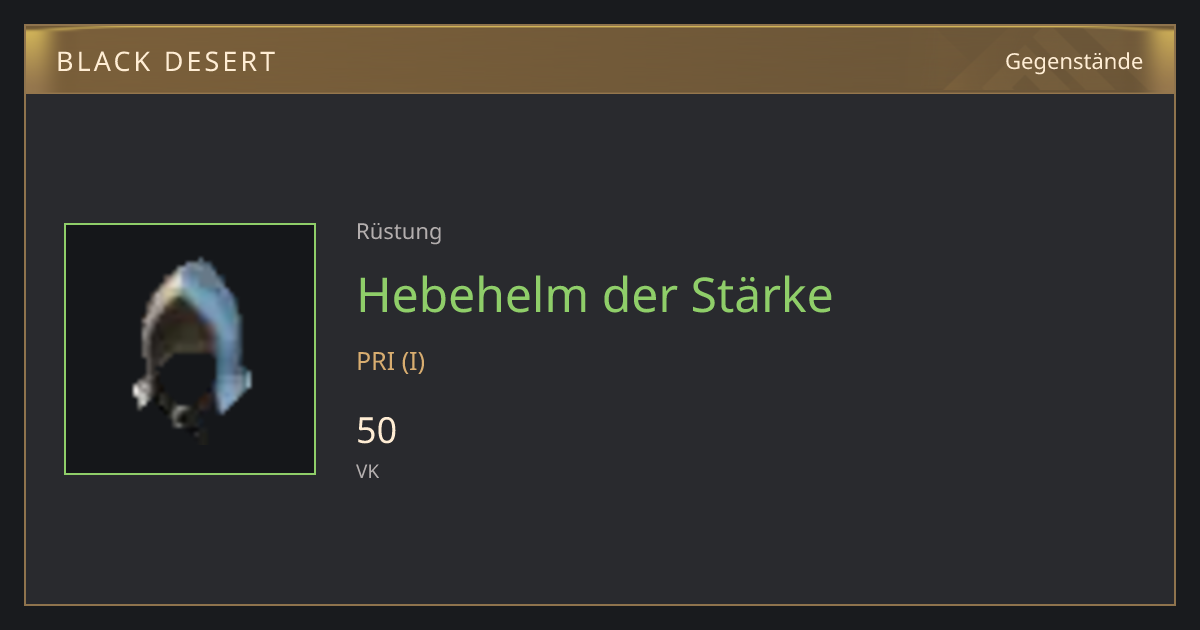The height and width of the screenshot is (630, 1200).
Task: Click the BLACK DESERT header title
Action: tap(167, 62)
